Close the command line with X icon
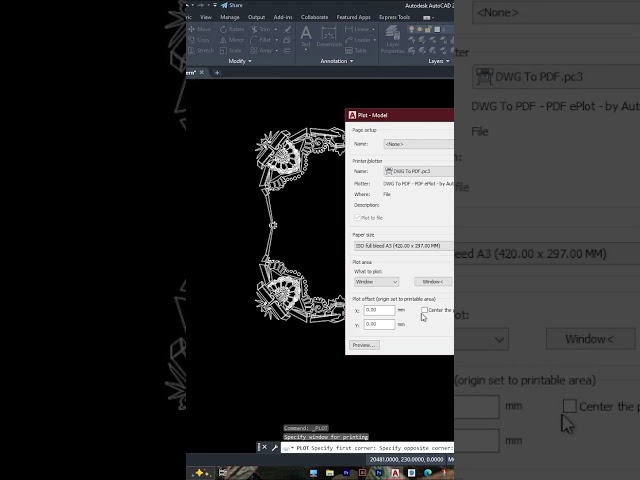This screenshot has width=640, height=480. click(x=264, y=447)
